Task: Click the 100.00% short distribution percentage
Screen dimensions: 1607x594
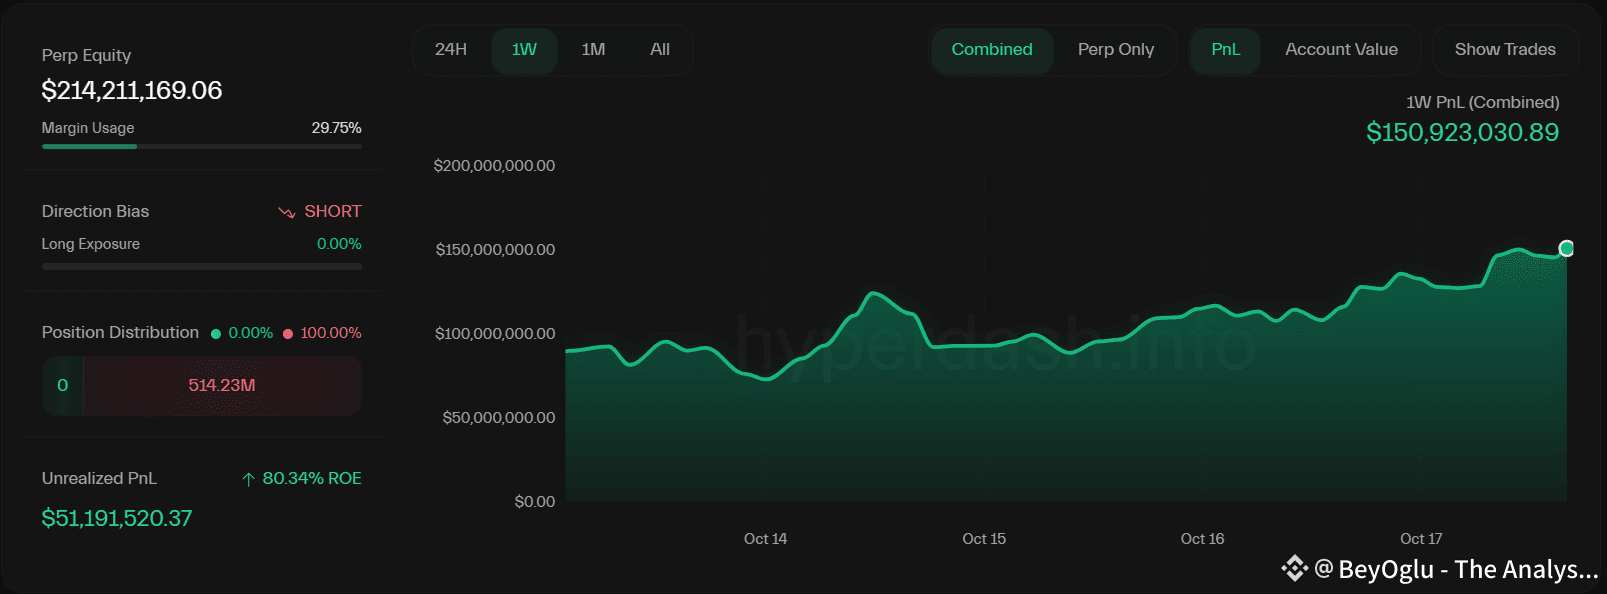Action: pos(331,333)
